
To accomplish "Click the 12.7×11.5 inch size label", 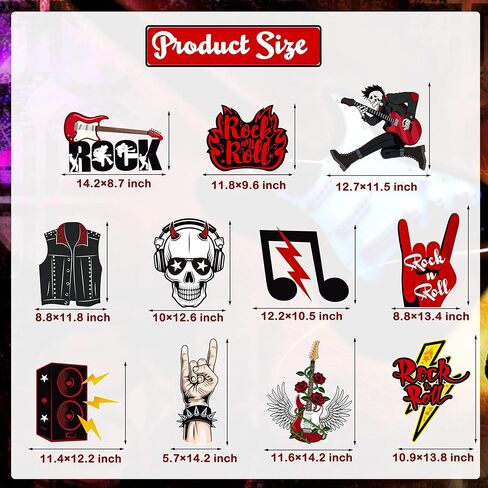I will [x=376, y=187].
